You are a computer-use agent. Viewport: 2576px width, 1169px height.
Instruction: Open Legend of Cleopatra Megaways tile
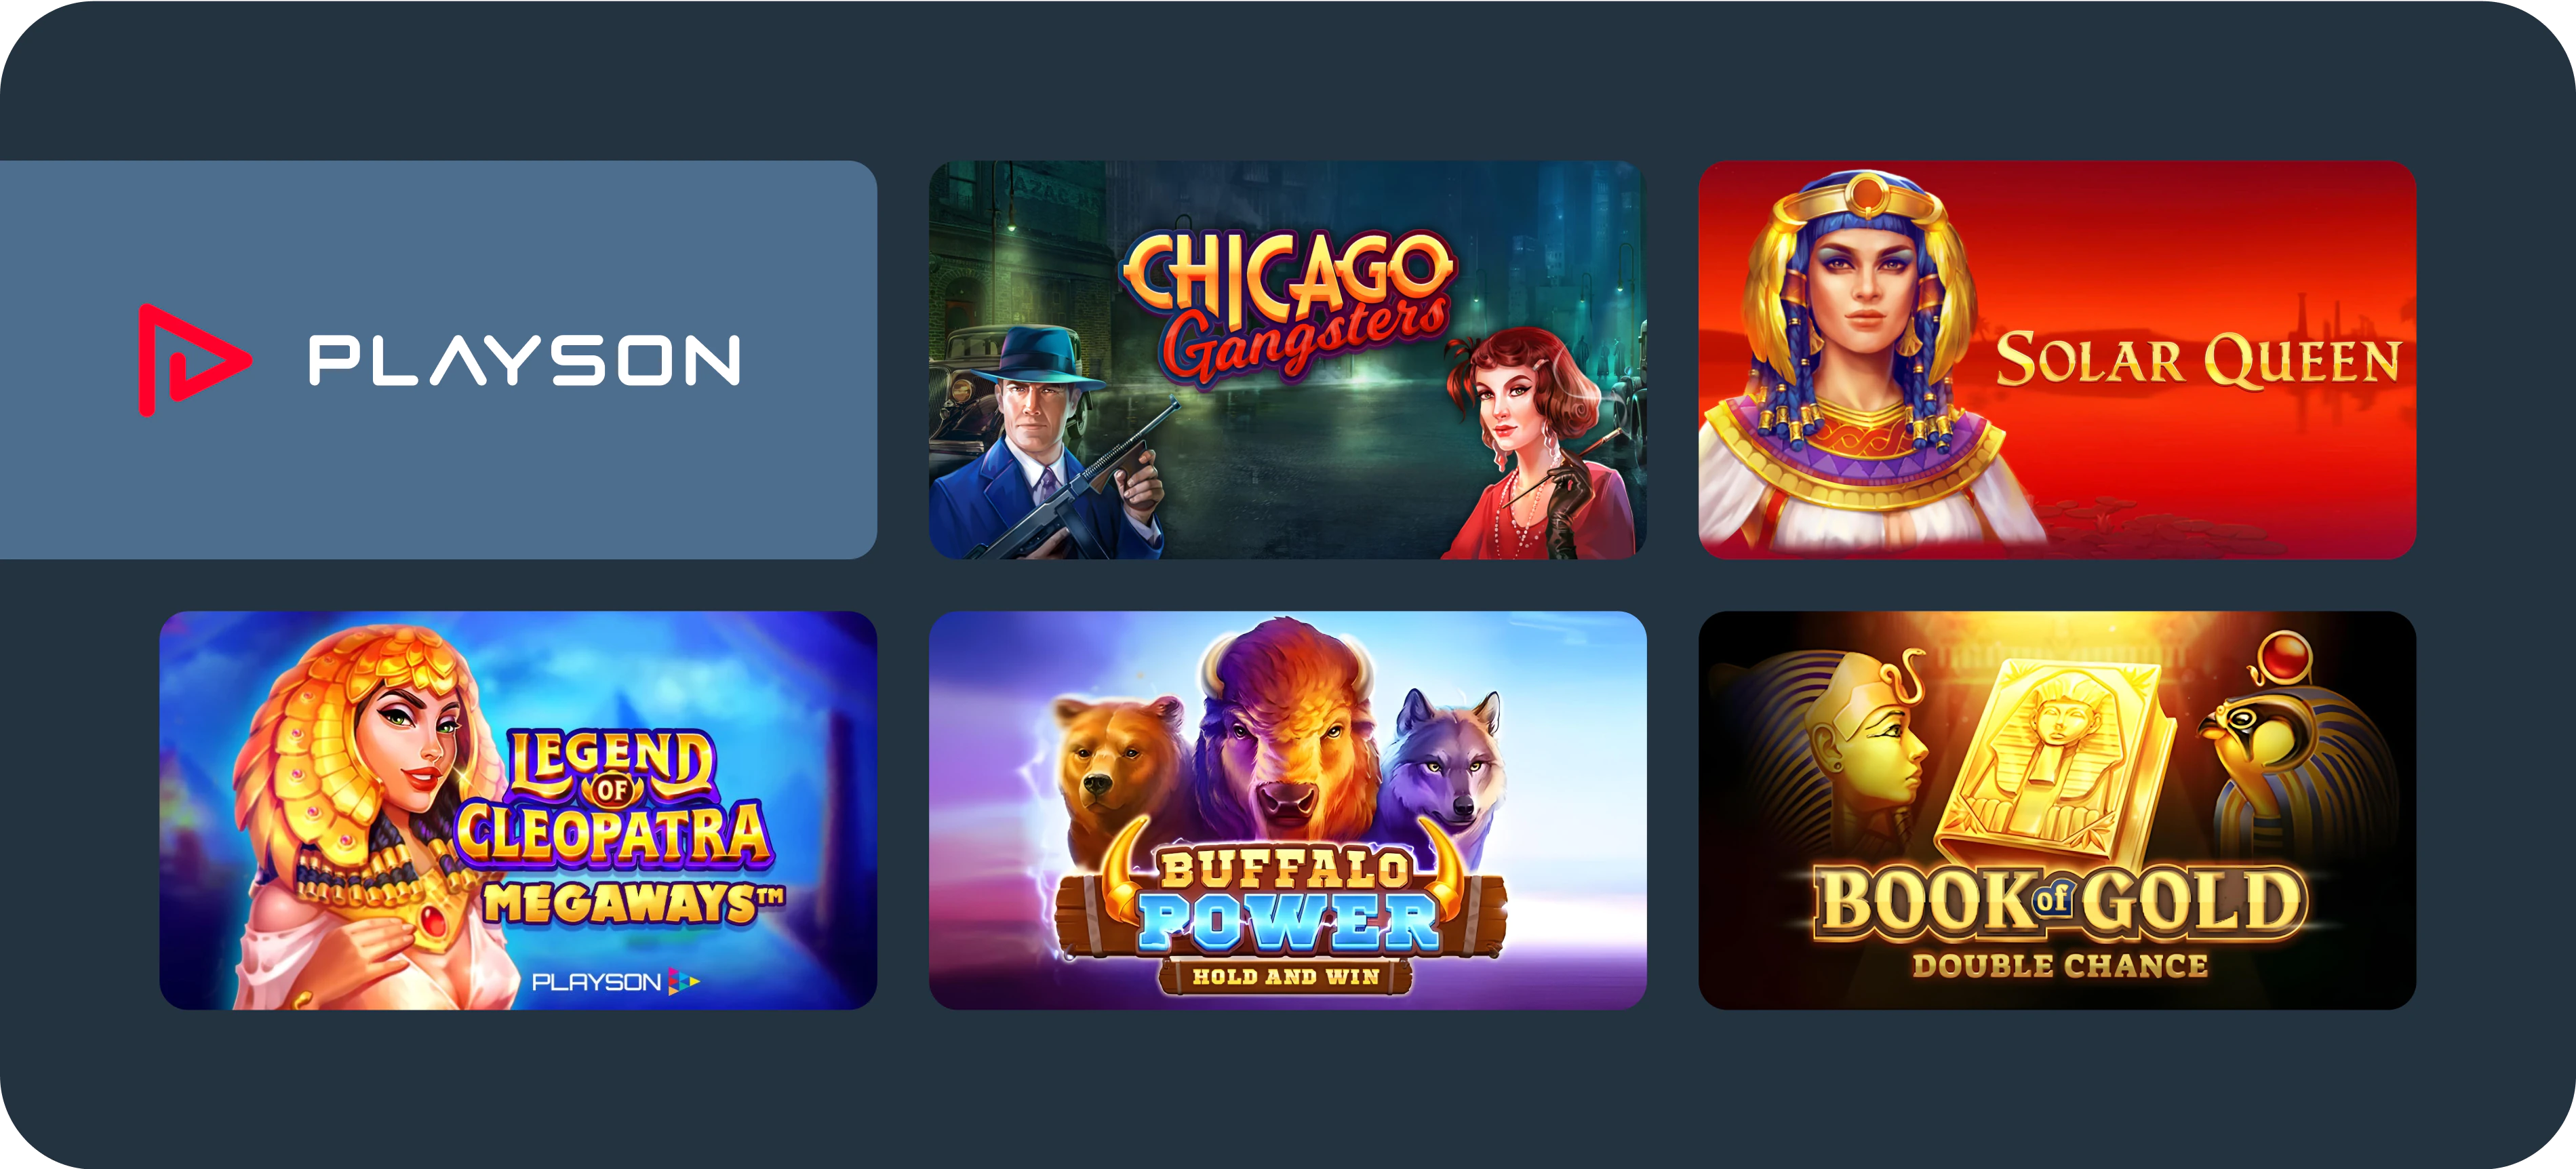pos(518,810)
